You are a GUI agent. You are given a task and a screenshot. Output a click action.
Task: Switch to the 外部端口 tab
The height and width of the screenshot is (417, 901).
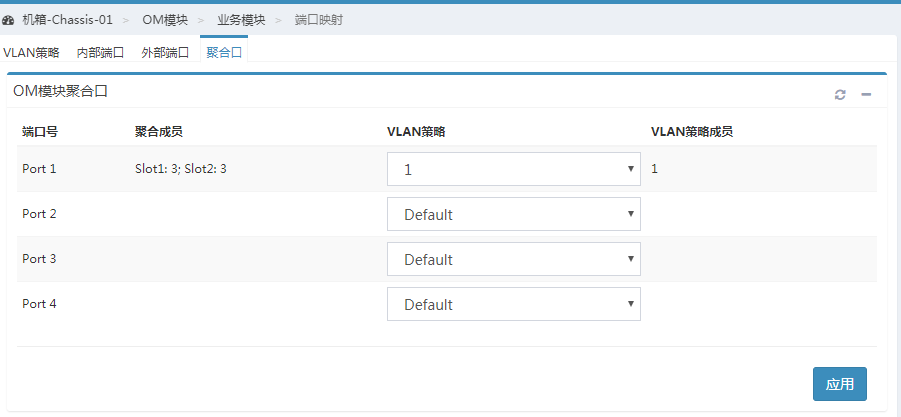pos(165,53)
